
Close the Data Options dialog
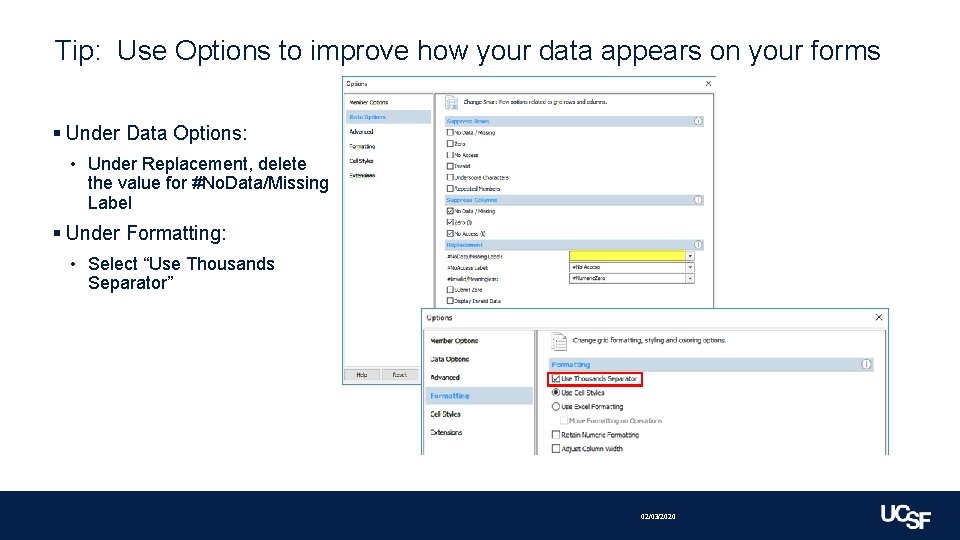tap(708, 83)
